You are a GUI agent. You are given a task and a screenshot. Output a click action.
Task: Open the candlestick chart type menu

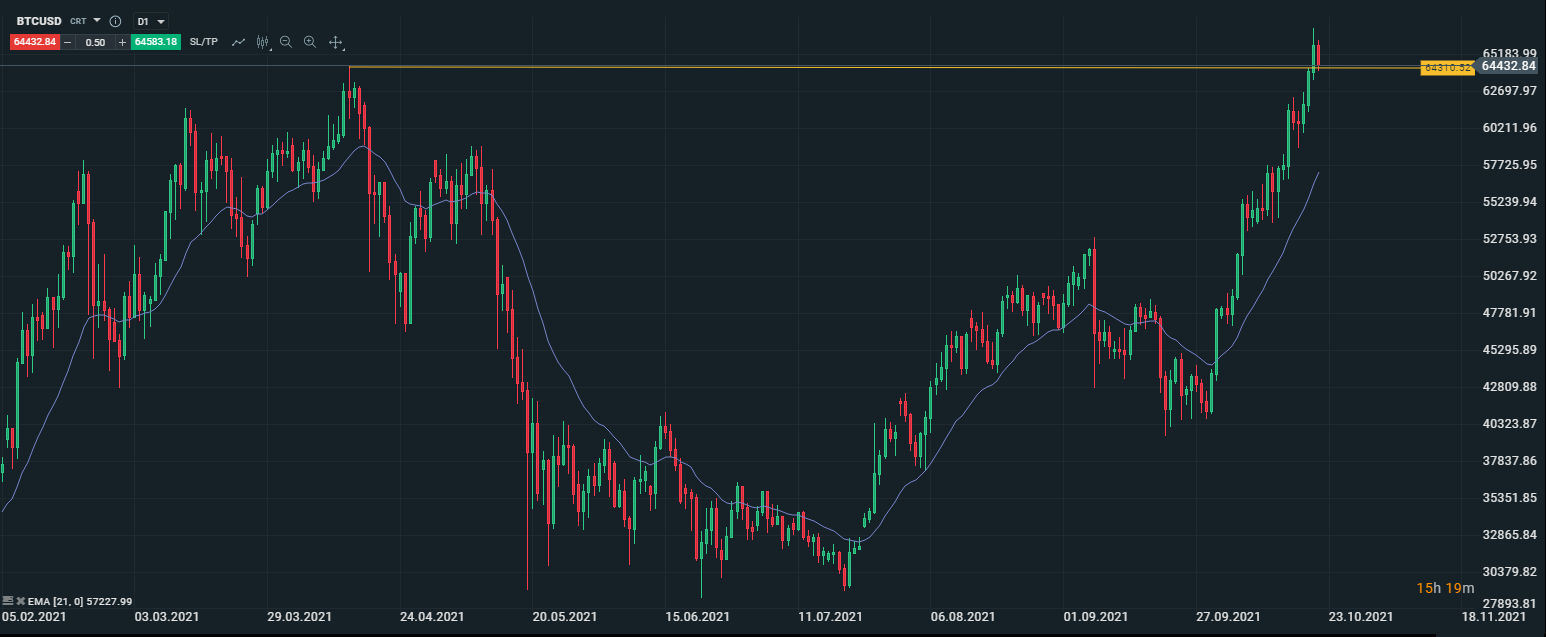(263, 42)
